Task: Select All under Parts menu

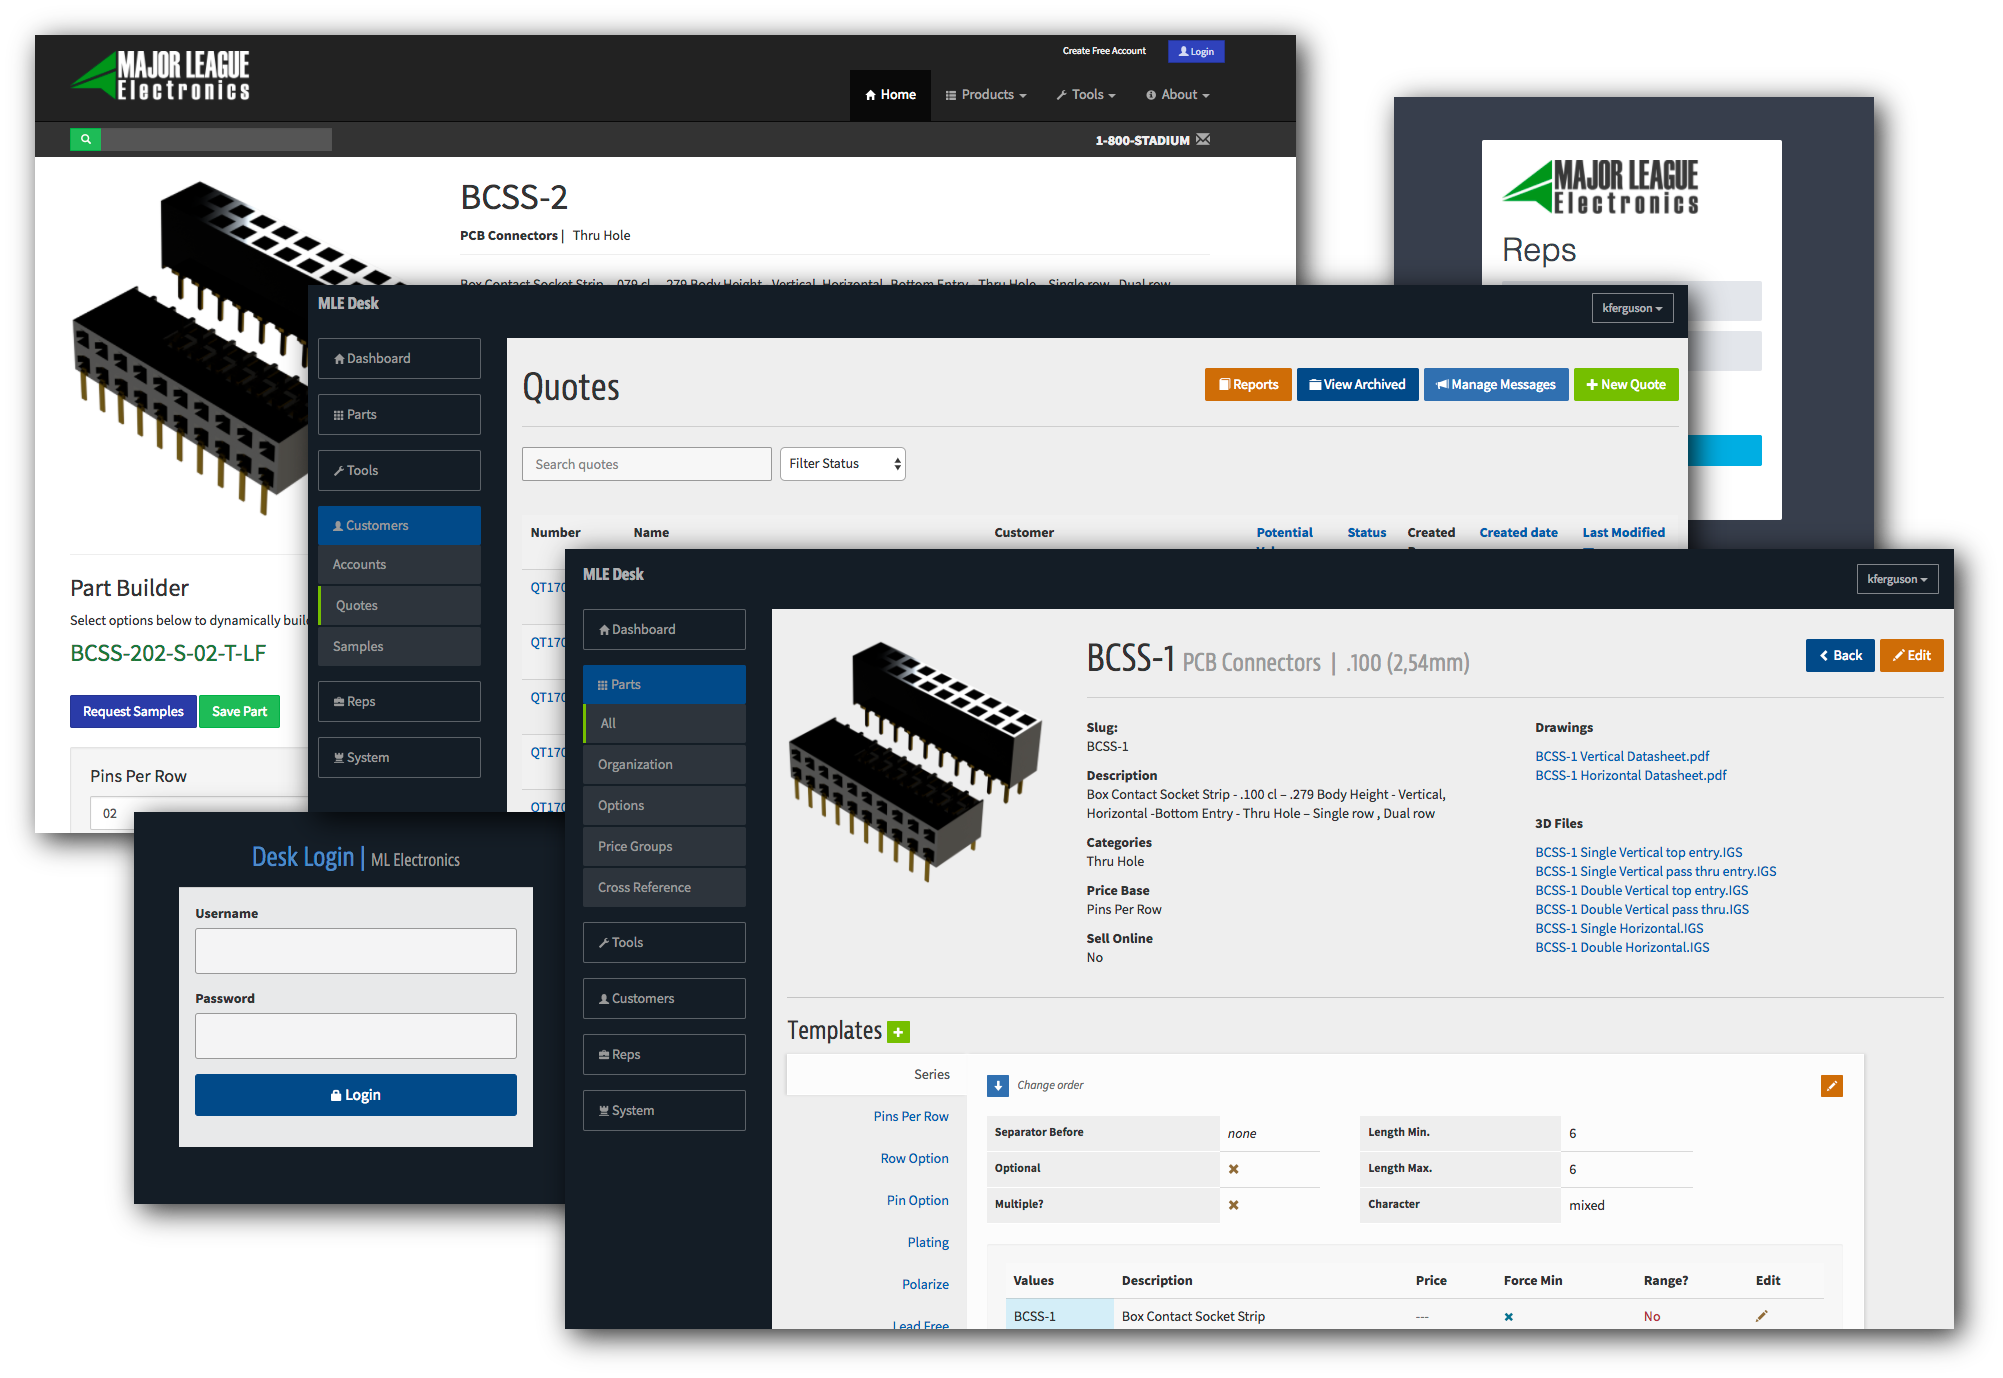Action: tap(664, 723)
